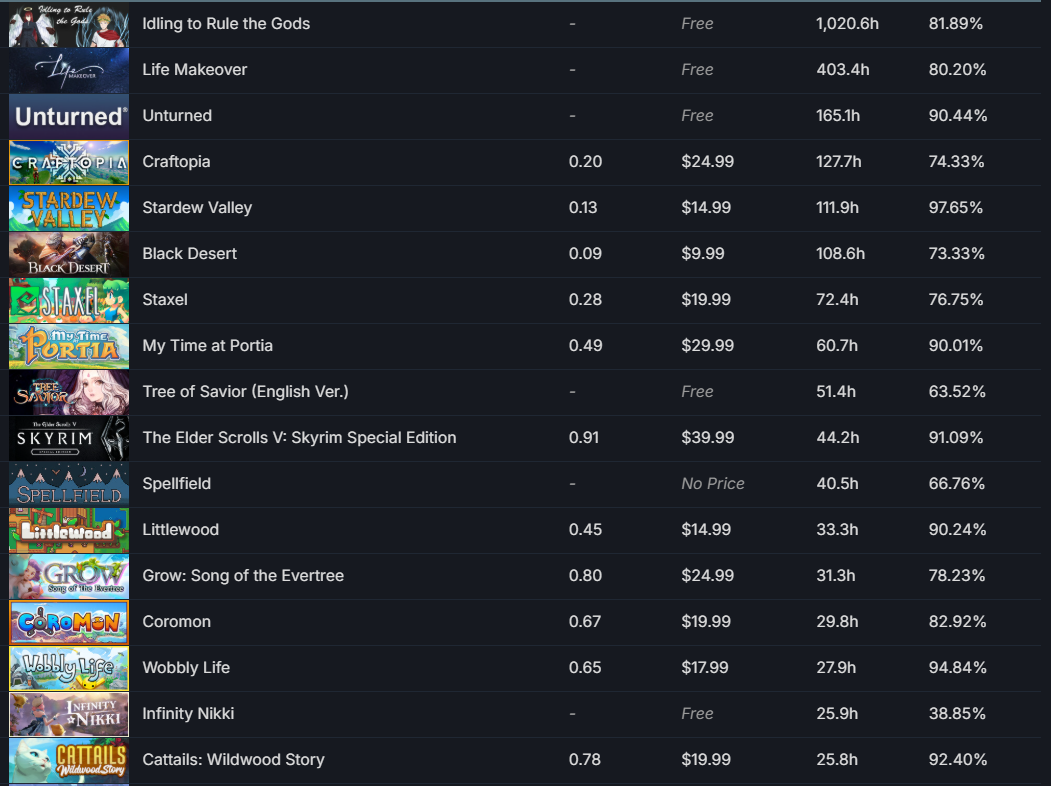
Task: Click the Life Makeover game logo
Action: (x=69, y=70)
